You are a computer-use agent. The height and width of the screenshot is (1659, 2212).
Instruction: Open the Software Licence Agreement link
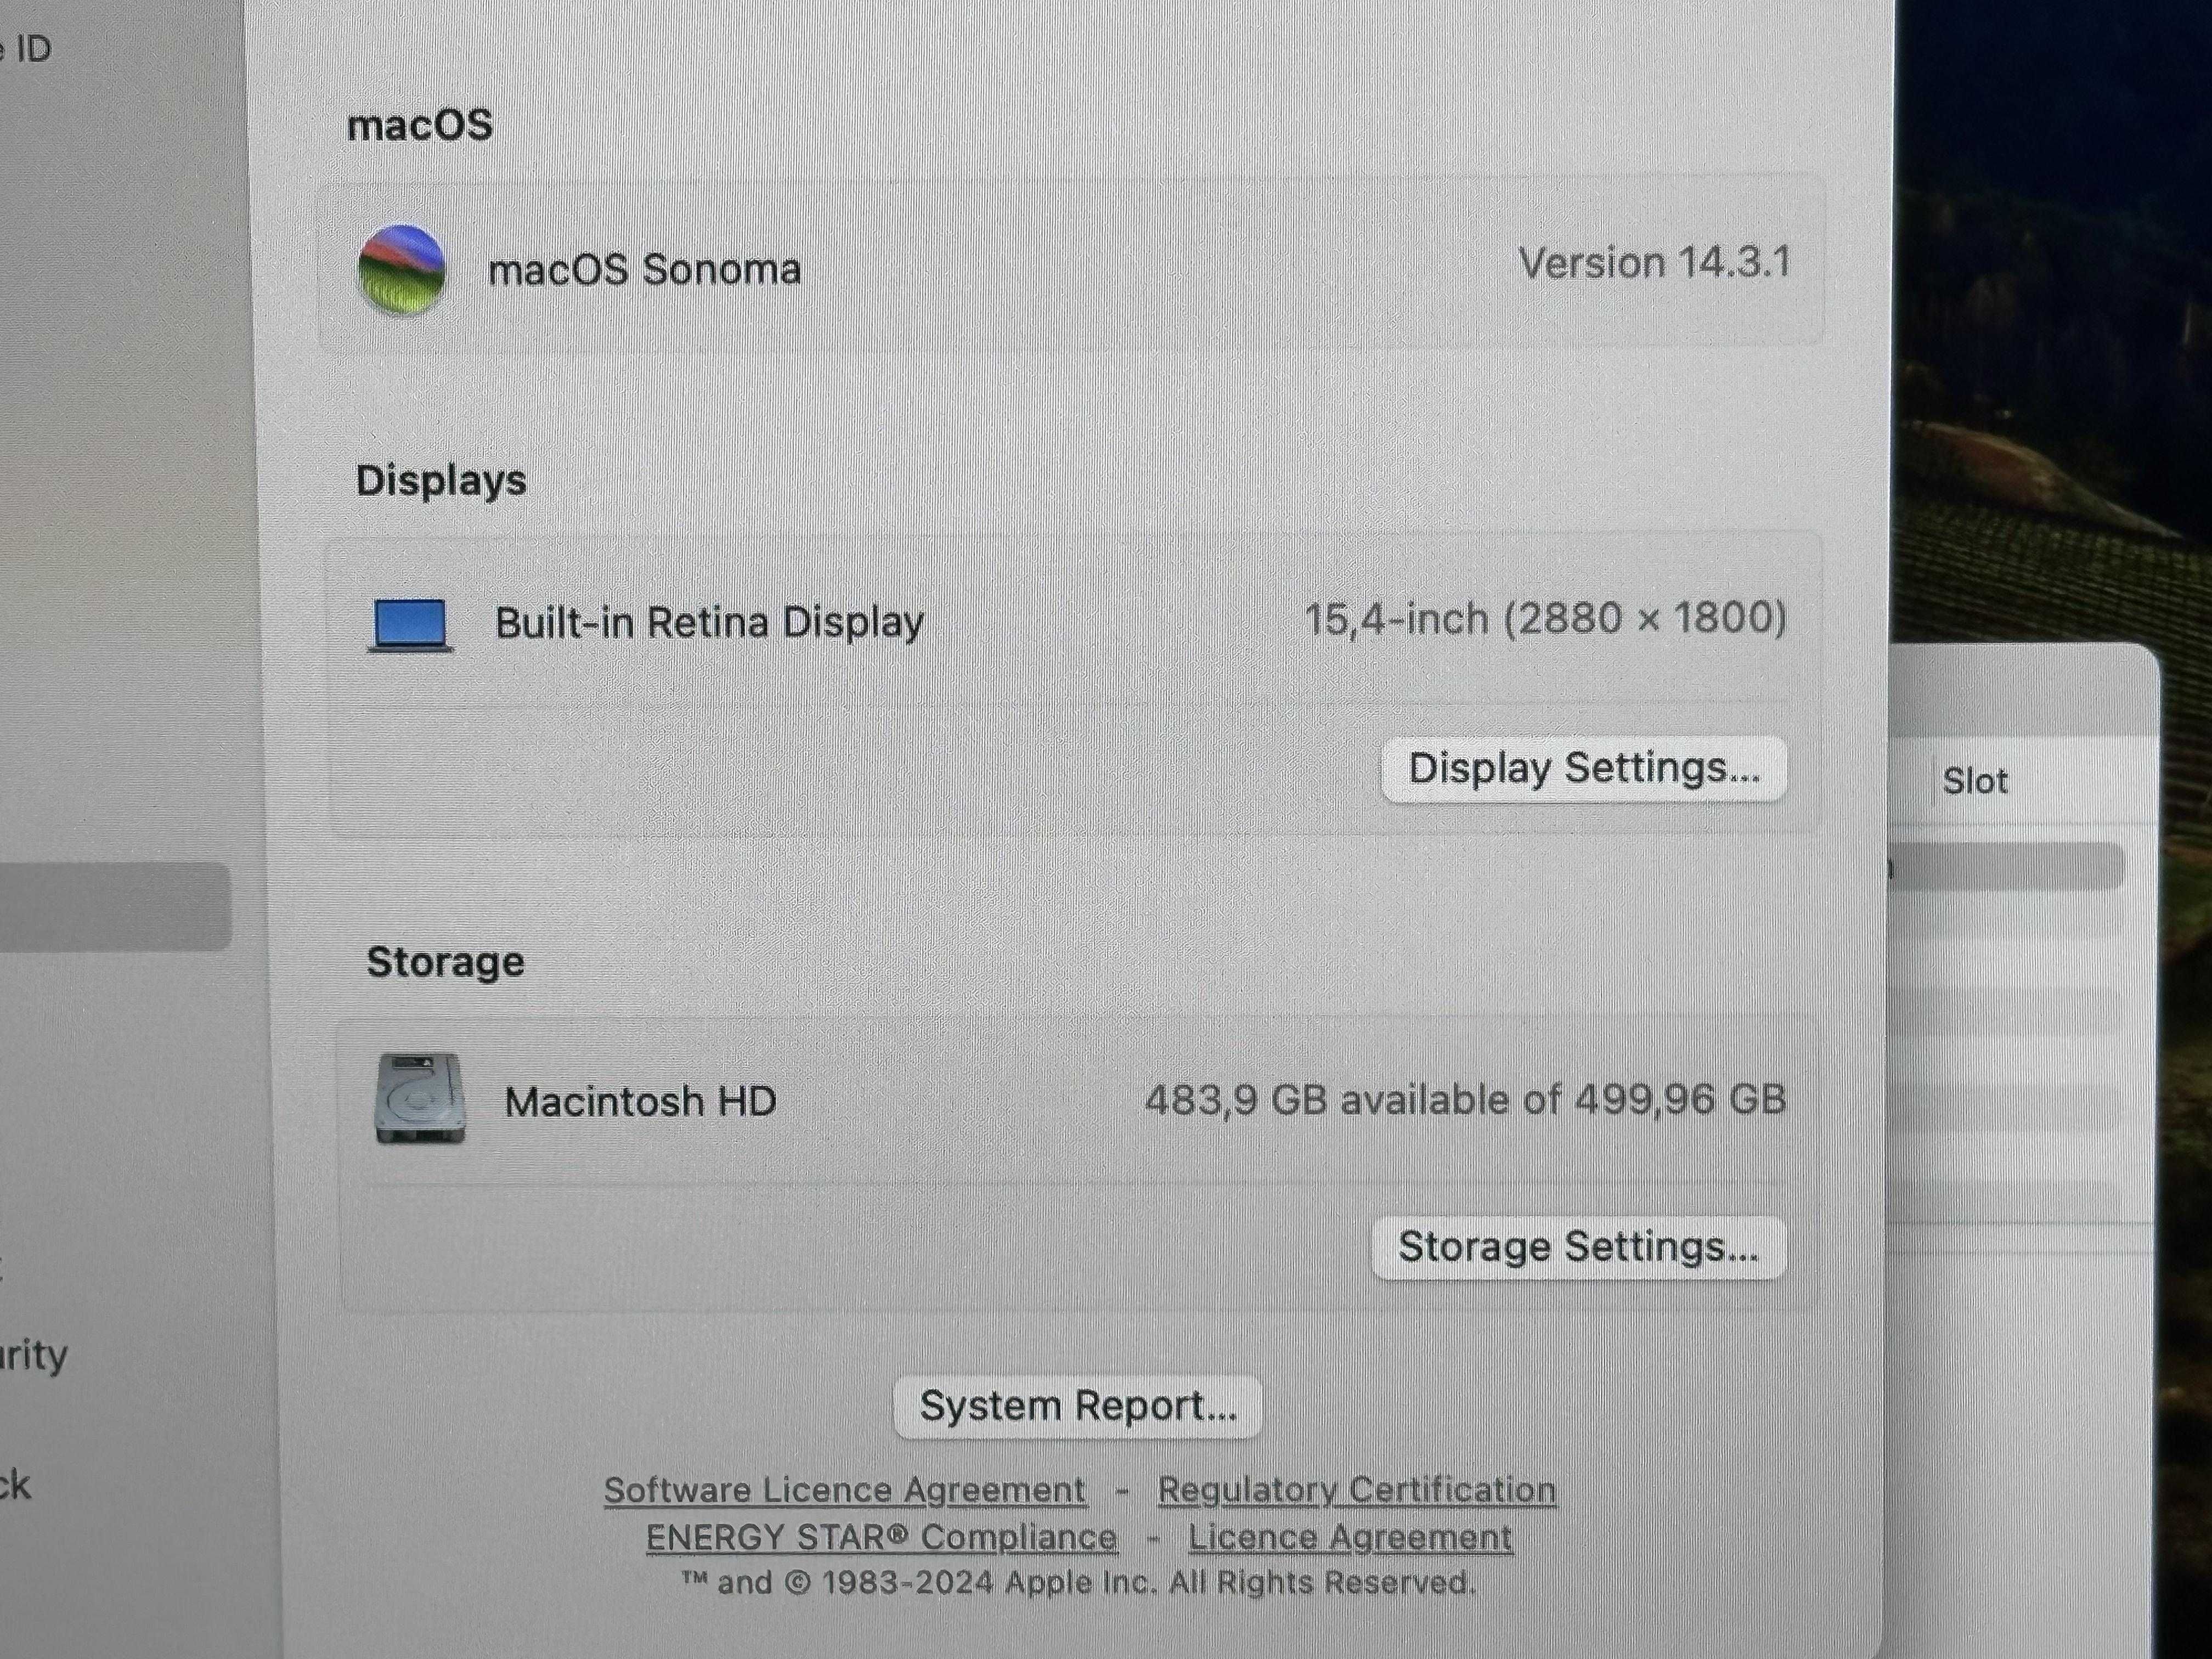(x=845, y=1490)
